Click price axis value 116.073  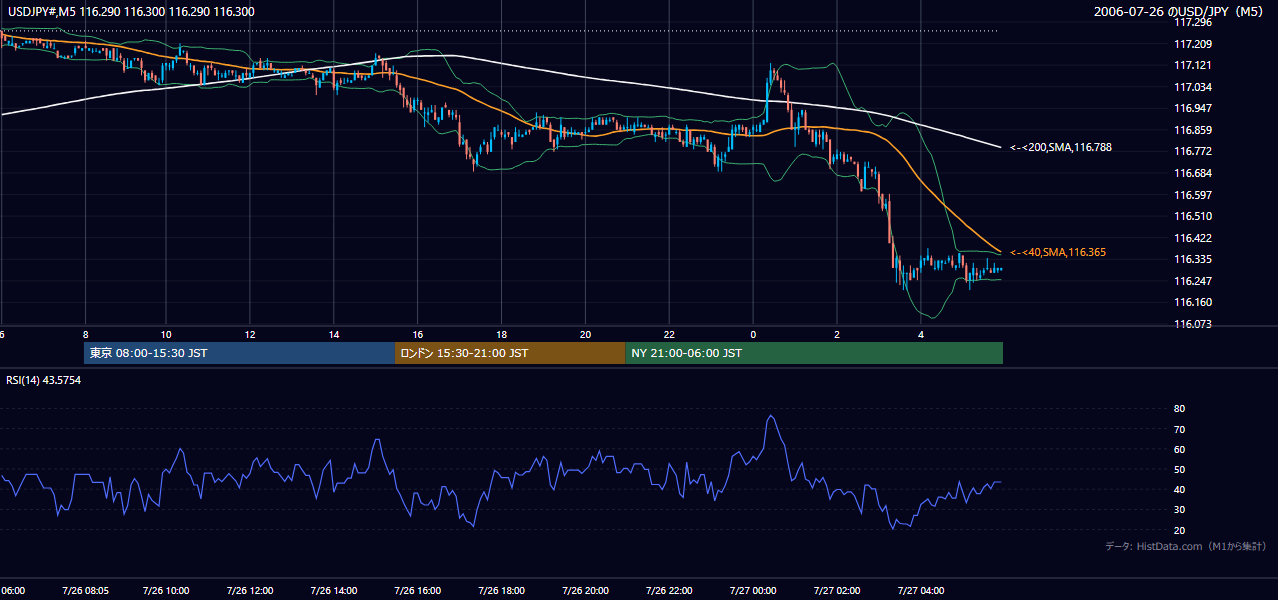point(1194,324)
